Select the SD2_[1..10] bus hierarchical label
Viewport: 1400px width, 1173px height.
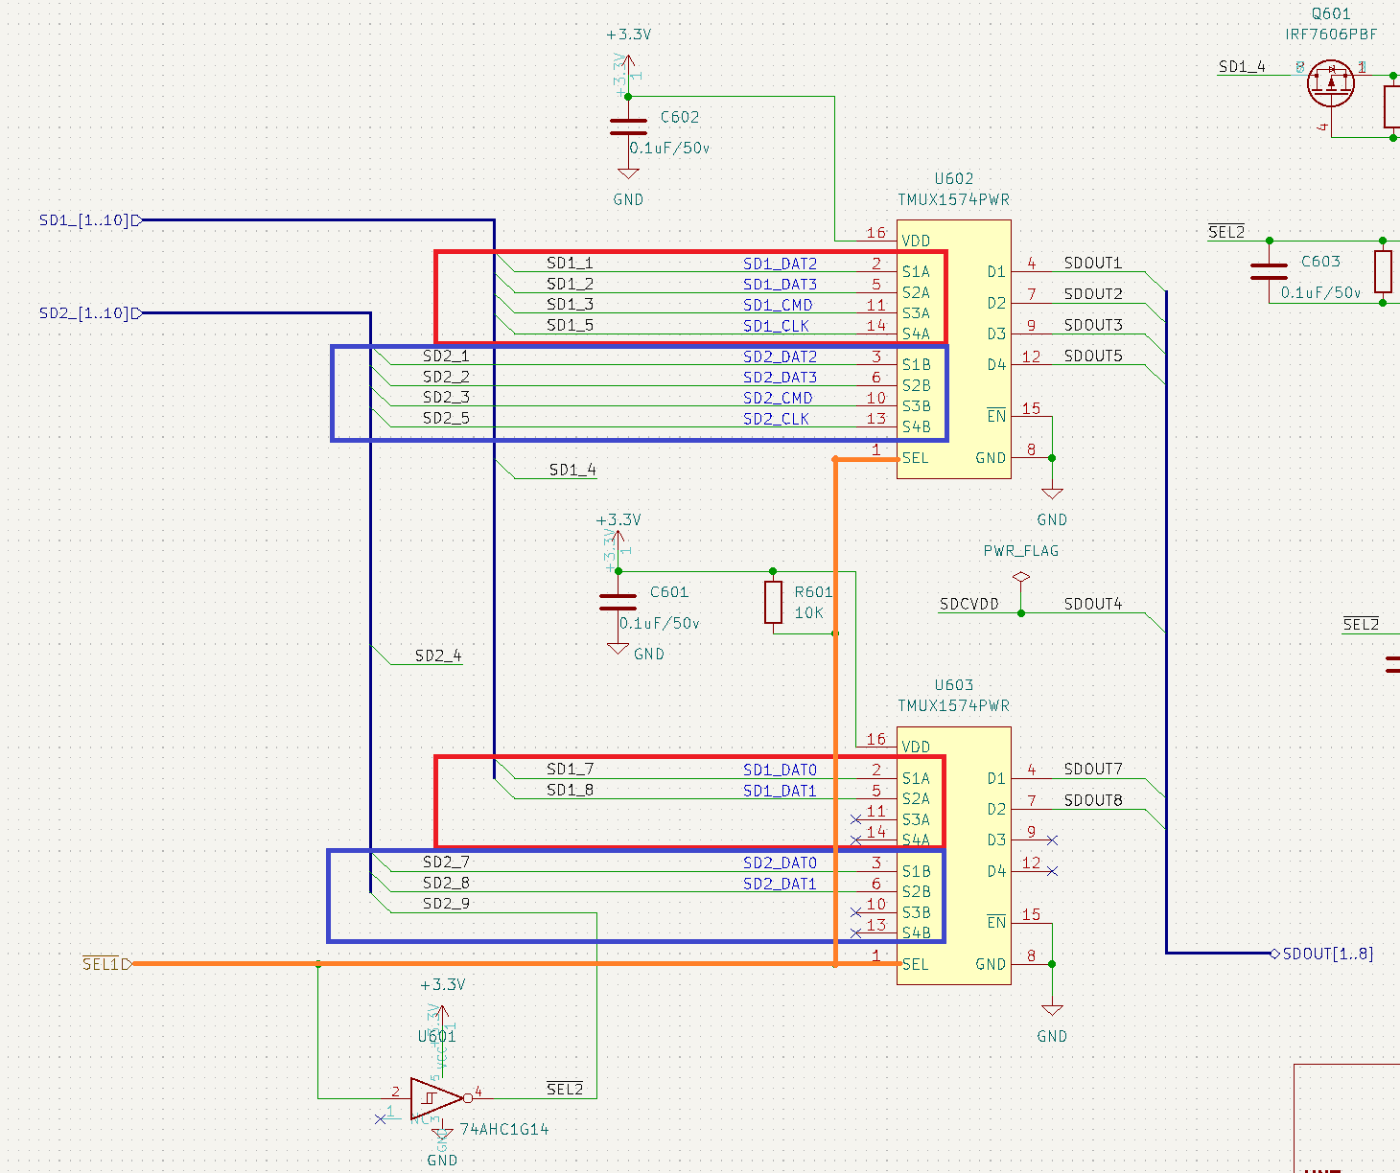(x=90, y=313)
